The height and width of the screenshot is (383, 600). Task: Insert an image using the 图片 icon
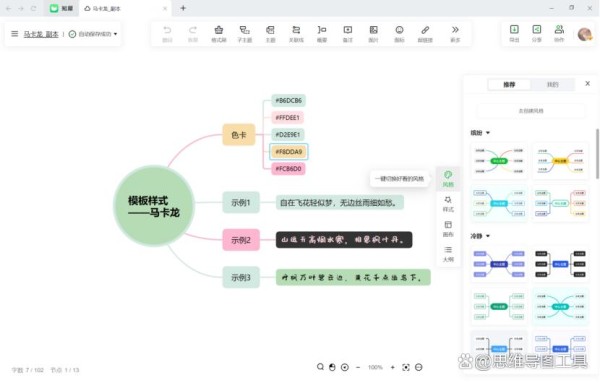point(373,34)
